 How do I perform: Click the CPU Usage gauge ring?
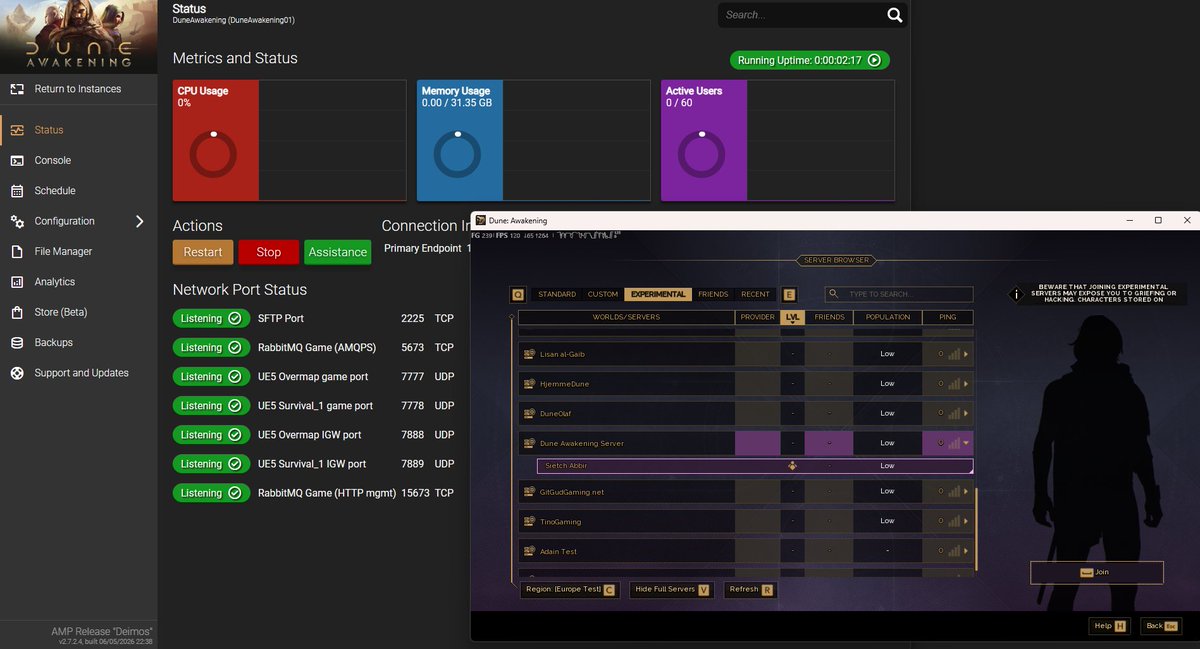click(213, 155)
